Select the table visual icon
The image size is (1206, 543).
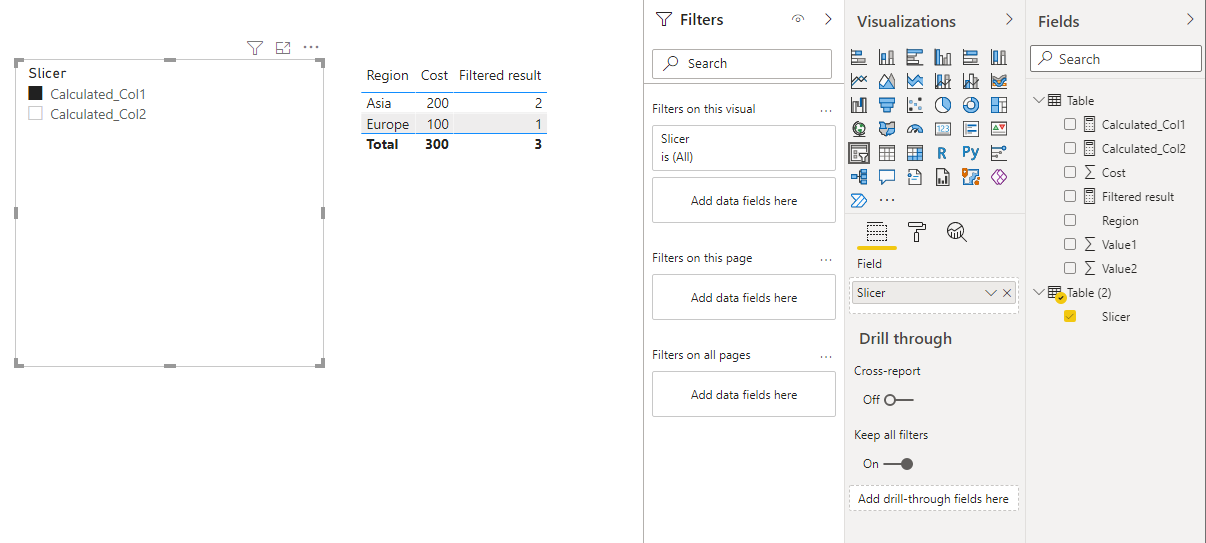887,153
